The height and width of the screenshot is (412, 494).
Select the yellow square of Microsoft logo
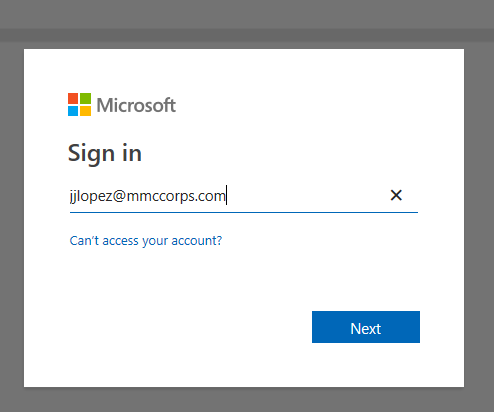click(85, 111)
